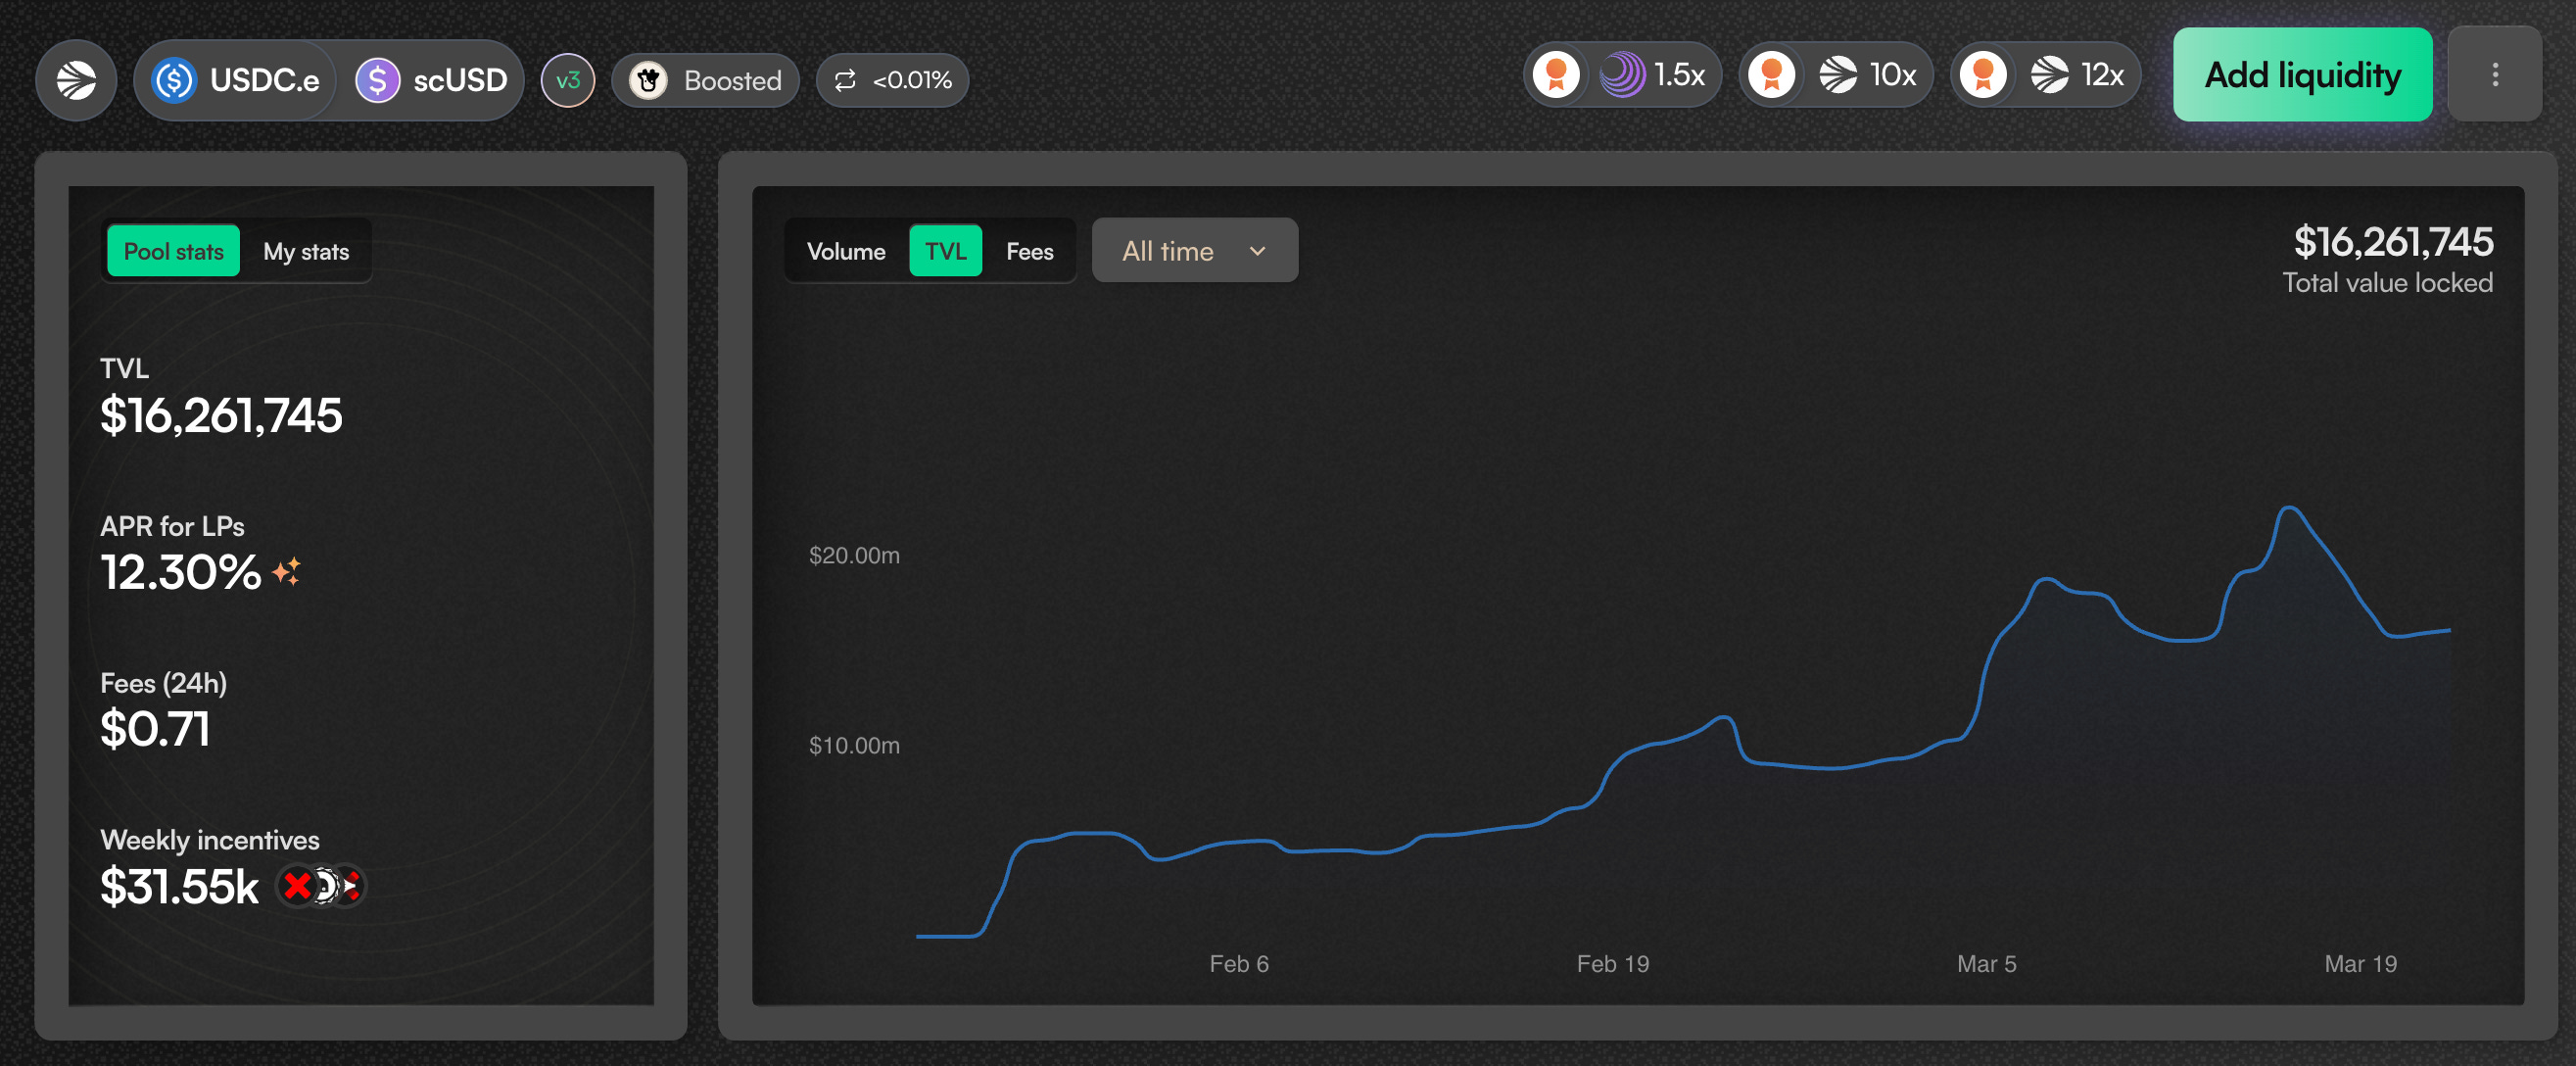Click the Boosted badge icon
The width and height of the screenshot is (2576, 1066).
point(649,80)
